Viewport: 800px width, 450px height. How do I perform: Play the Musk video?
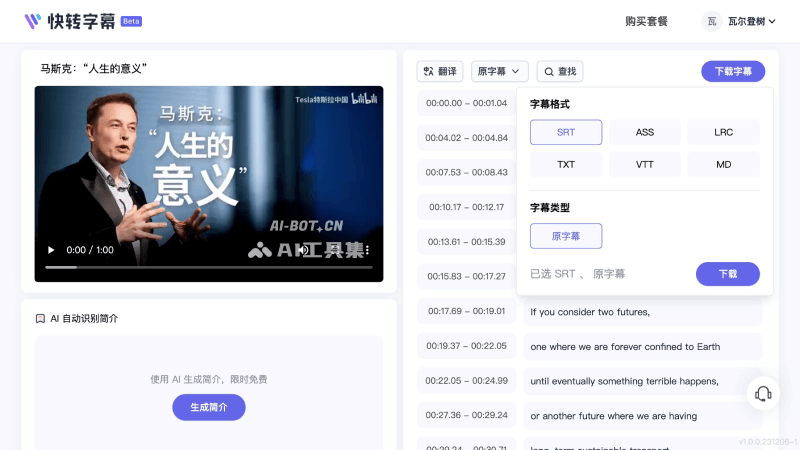tap(50, 250)
